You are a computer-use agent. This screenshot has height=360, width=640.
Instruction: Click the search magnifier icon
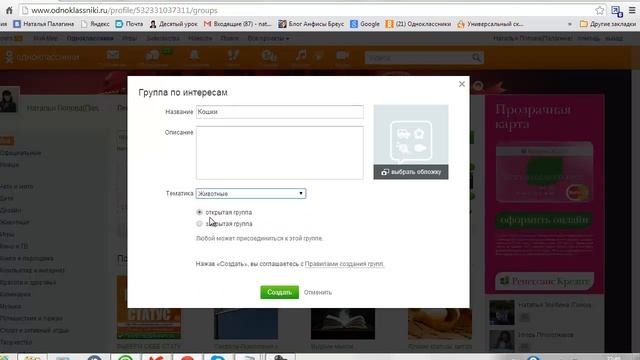coord(476,58)
